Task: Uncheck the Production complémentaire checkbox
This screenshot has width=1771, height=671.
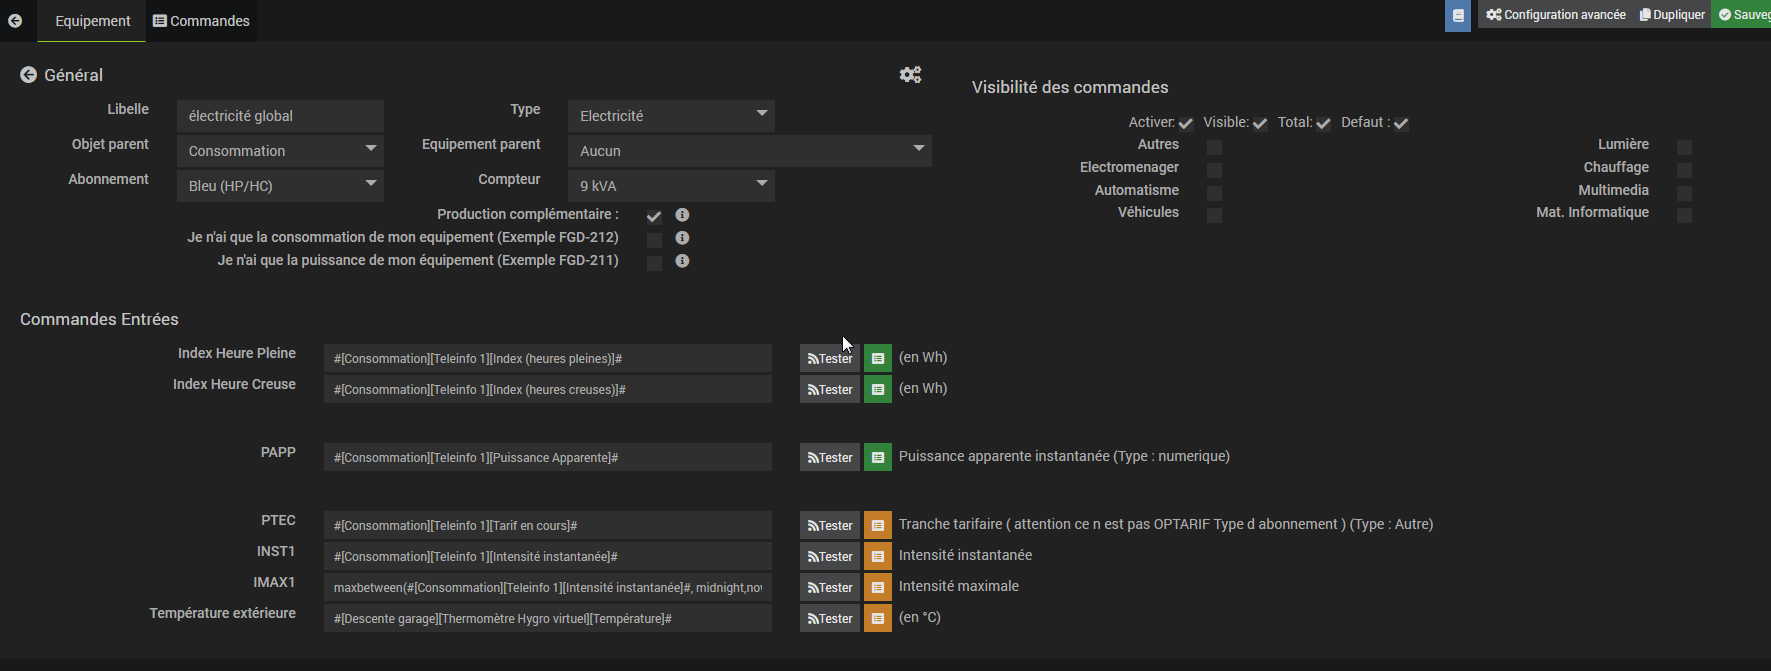Action: [x=654, y=216]
